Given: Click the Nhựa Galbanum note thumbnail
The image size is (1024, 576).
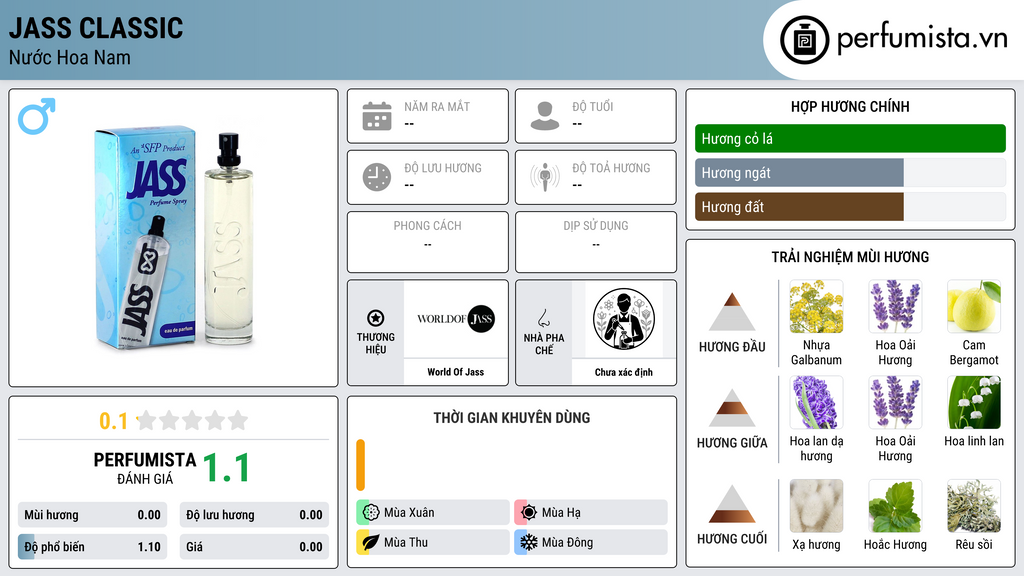Looking at the screenshot, I should click(x=816, y=306).
